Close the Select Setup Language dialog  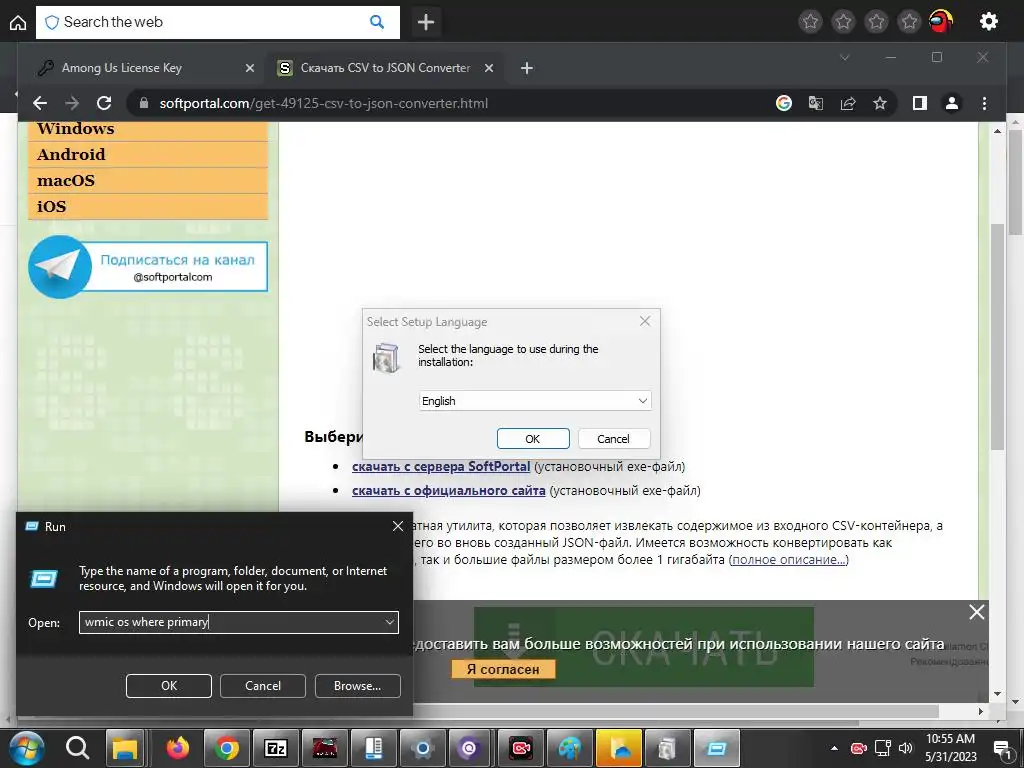point(645,321)
